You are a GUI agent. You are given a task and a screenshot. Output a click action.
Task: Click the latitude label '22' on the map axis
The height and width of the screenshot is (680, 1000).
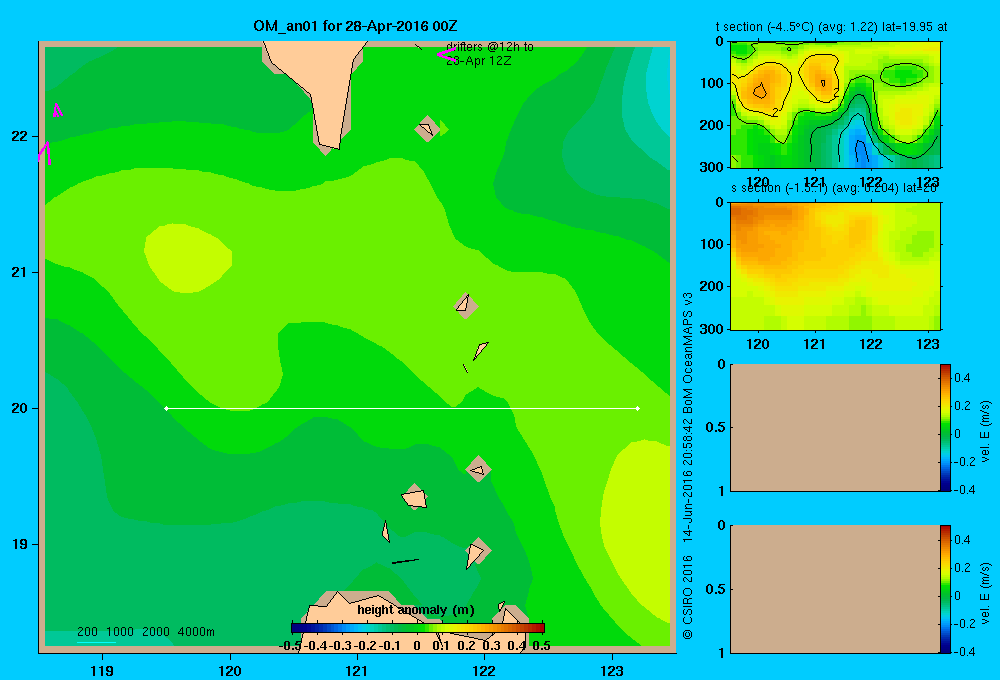click(x=20, y=136)
